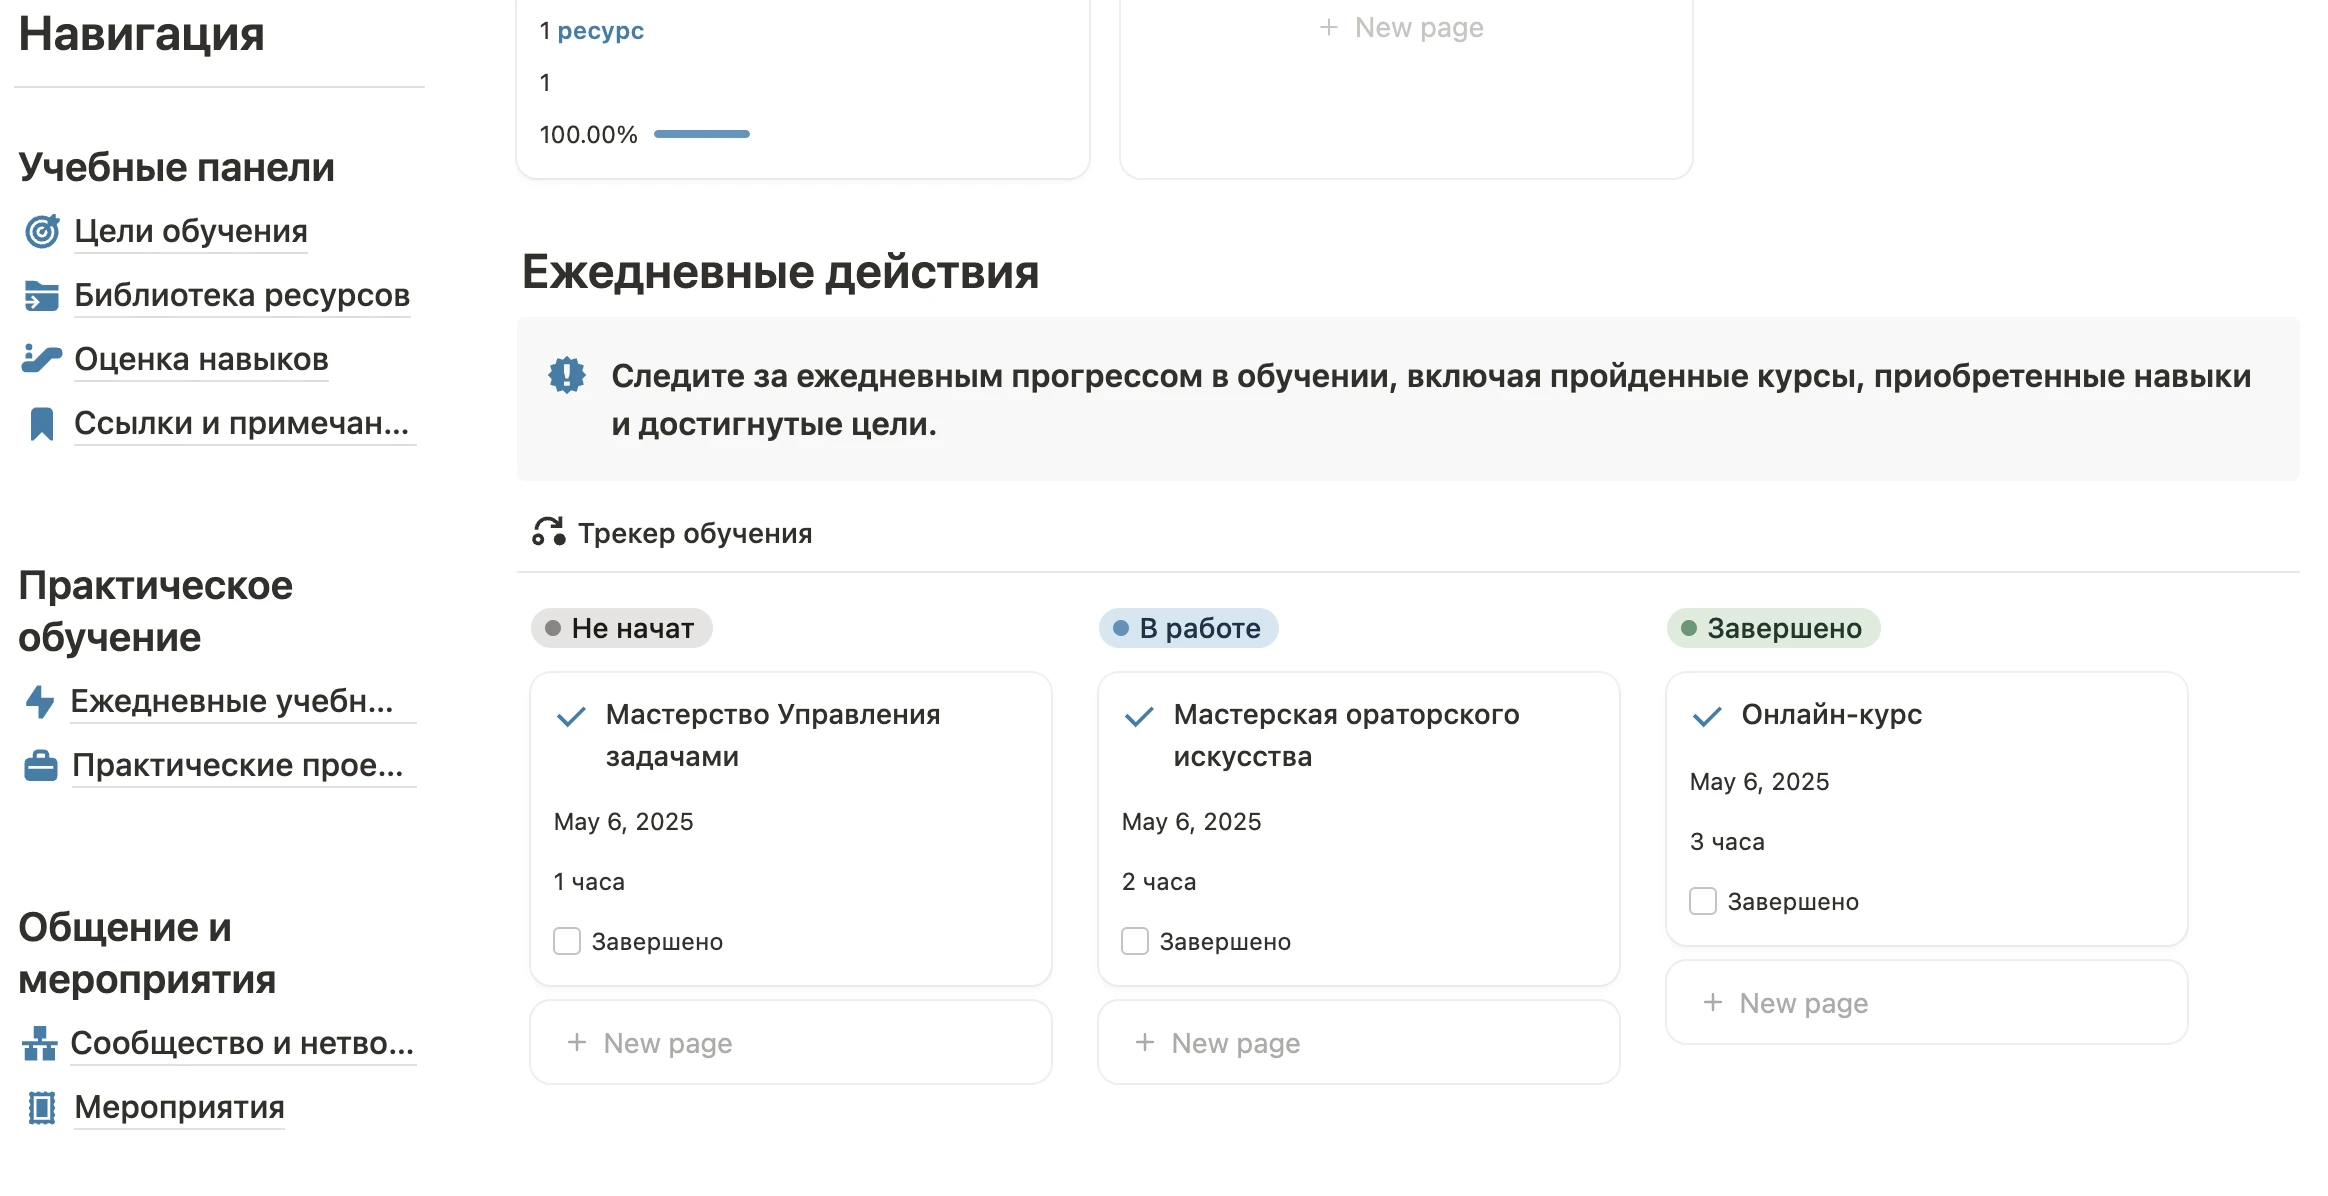2328x1196 pixels.
Task: Open the Онлайн-курс card
Action: pyautogui.click(x=1831, y=715)
